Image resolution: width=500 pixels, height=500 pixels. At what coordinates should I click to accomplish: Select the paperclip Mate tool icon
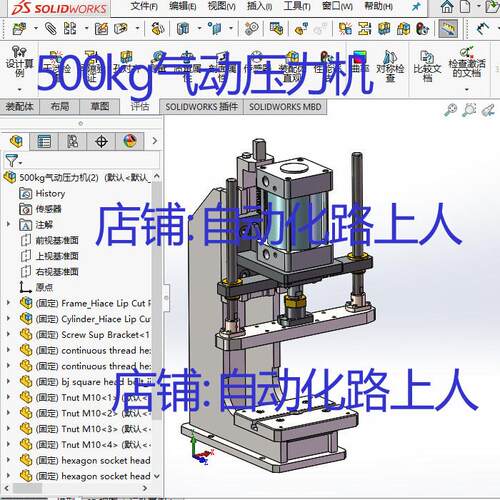pyautogui.click(x=51, y=29)
